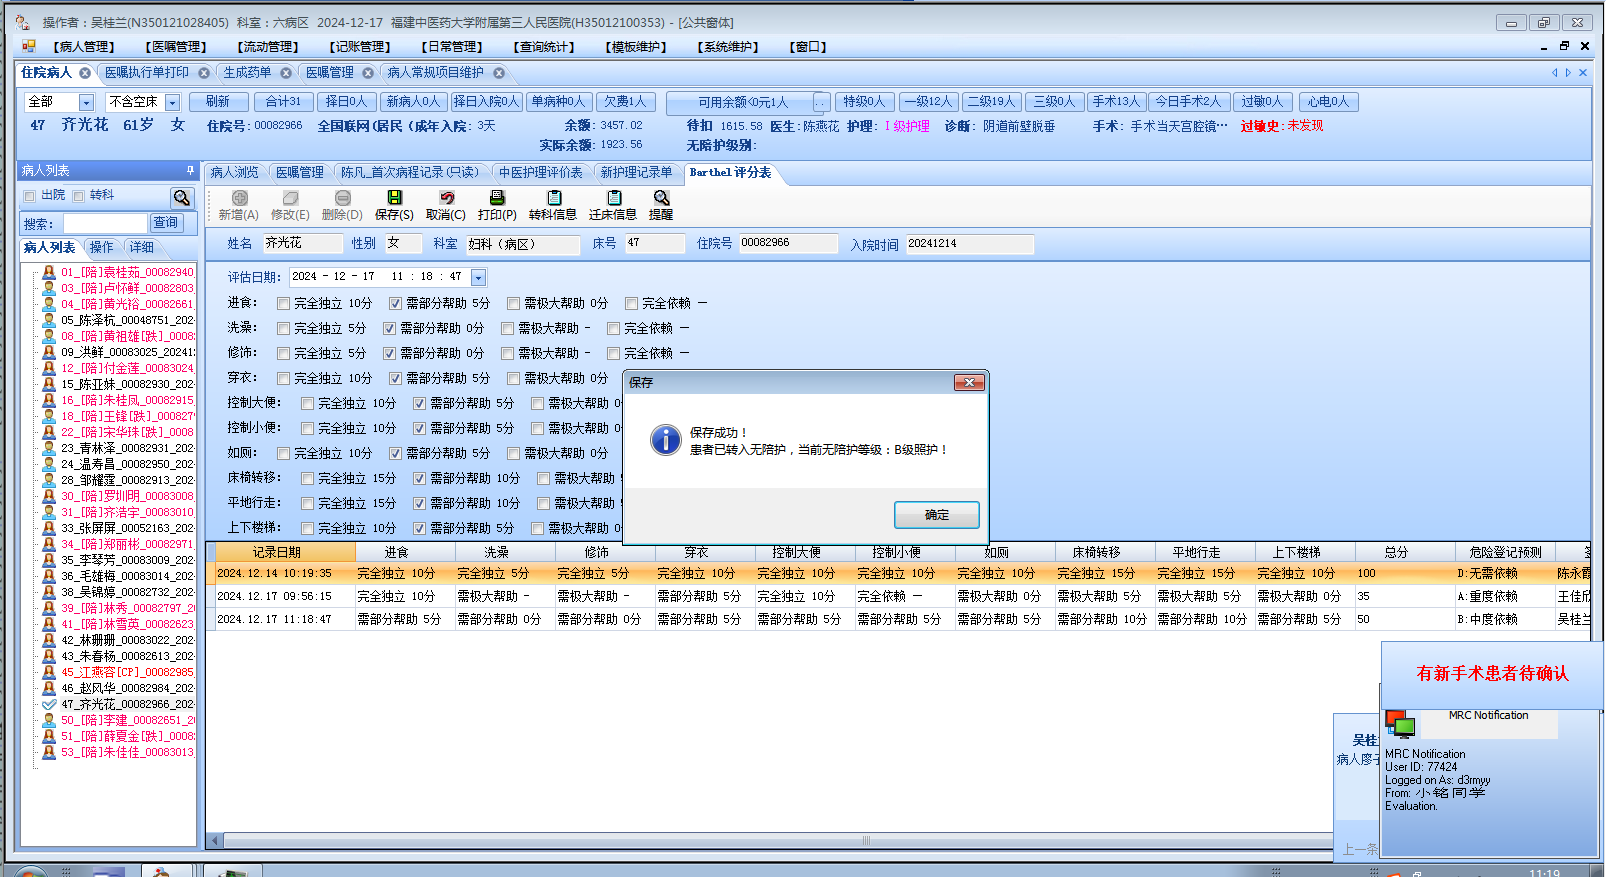This screenshot has height=877, width=1606.
Task: Click the 一级12人 filter button
Action: pos(928,102)
